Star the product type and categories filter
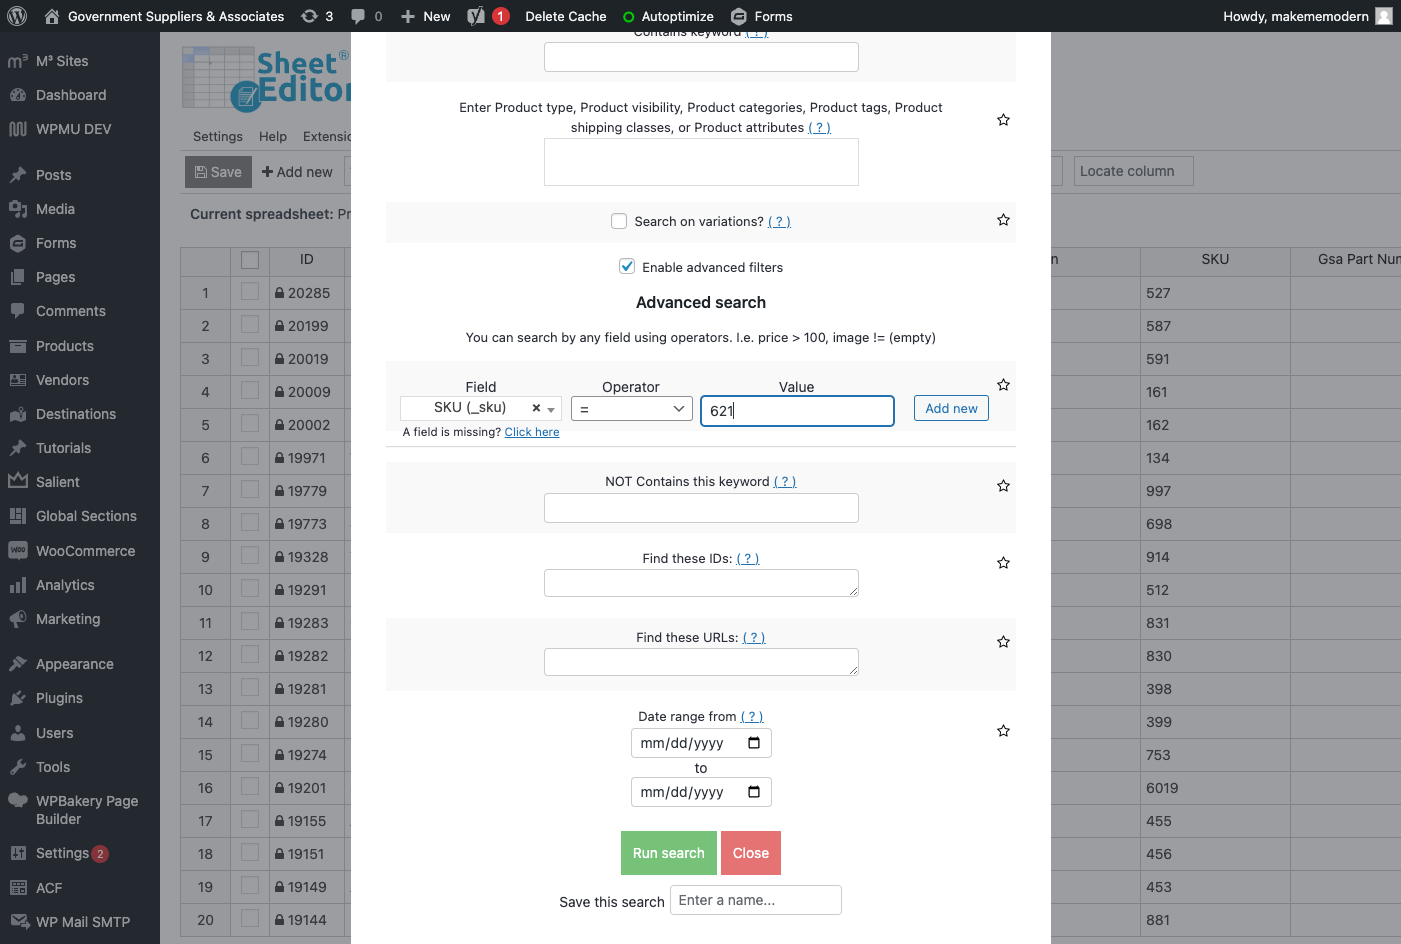Screen dimensions: 1401x944 tap(1003, 120)
